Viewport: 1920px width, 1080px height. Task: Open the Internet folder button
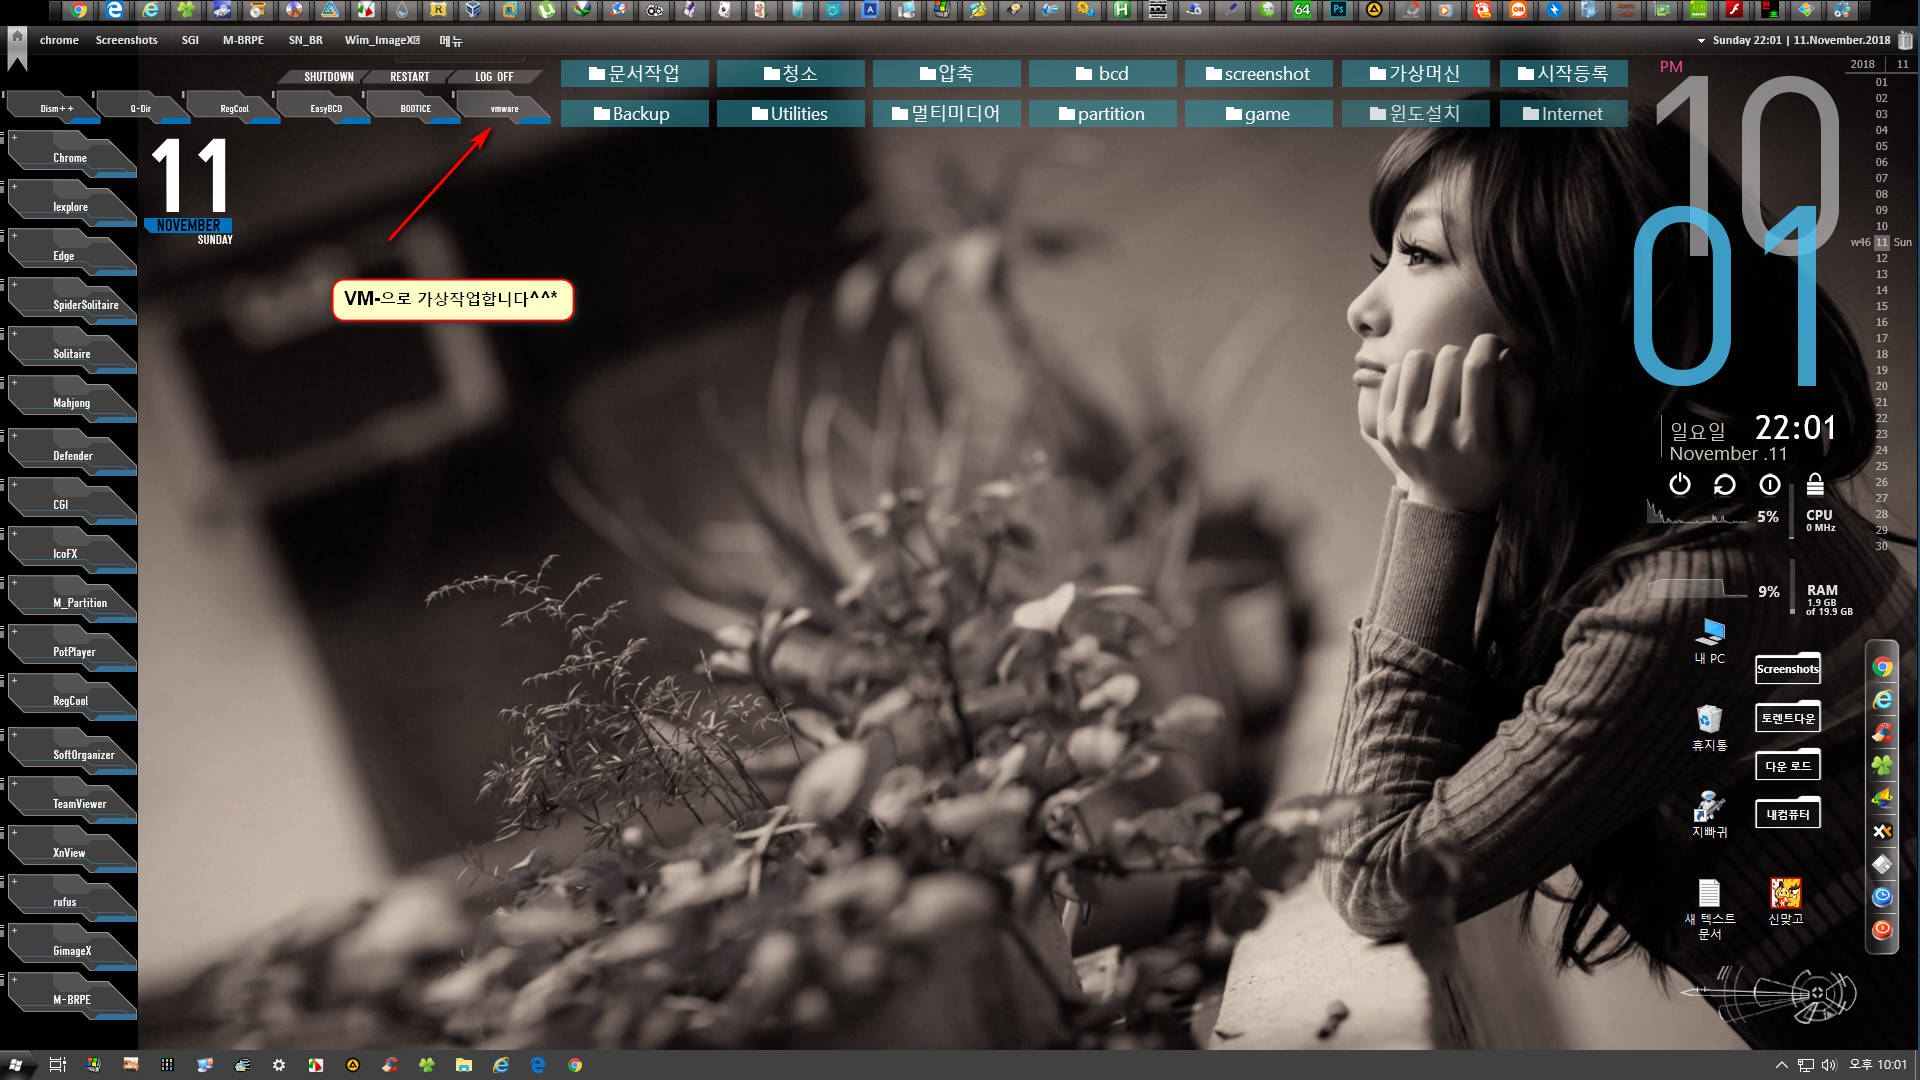(1563, 114)
